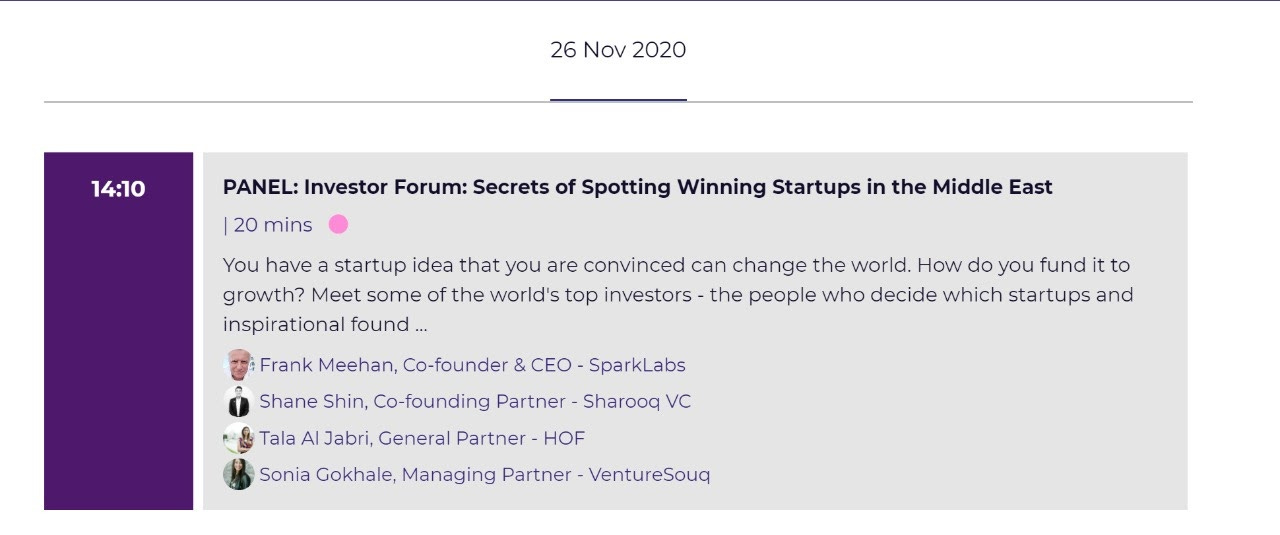Open Tala Al Jabri HOF speaker link
This screenshot has width=1280, height=535.
(x=422, y=438)
